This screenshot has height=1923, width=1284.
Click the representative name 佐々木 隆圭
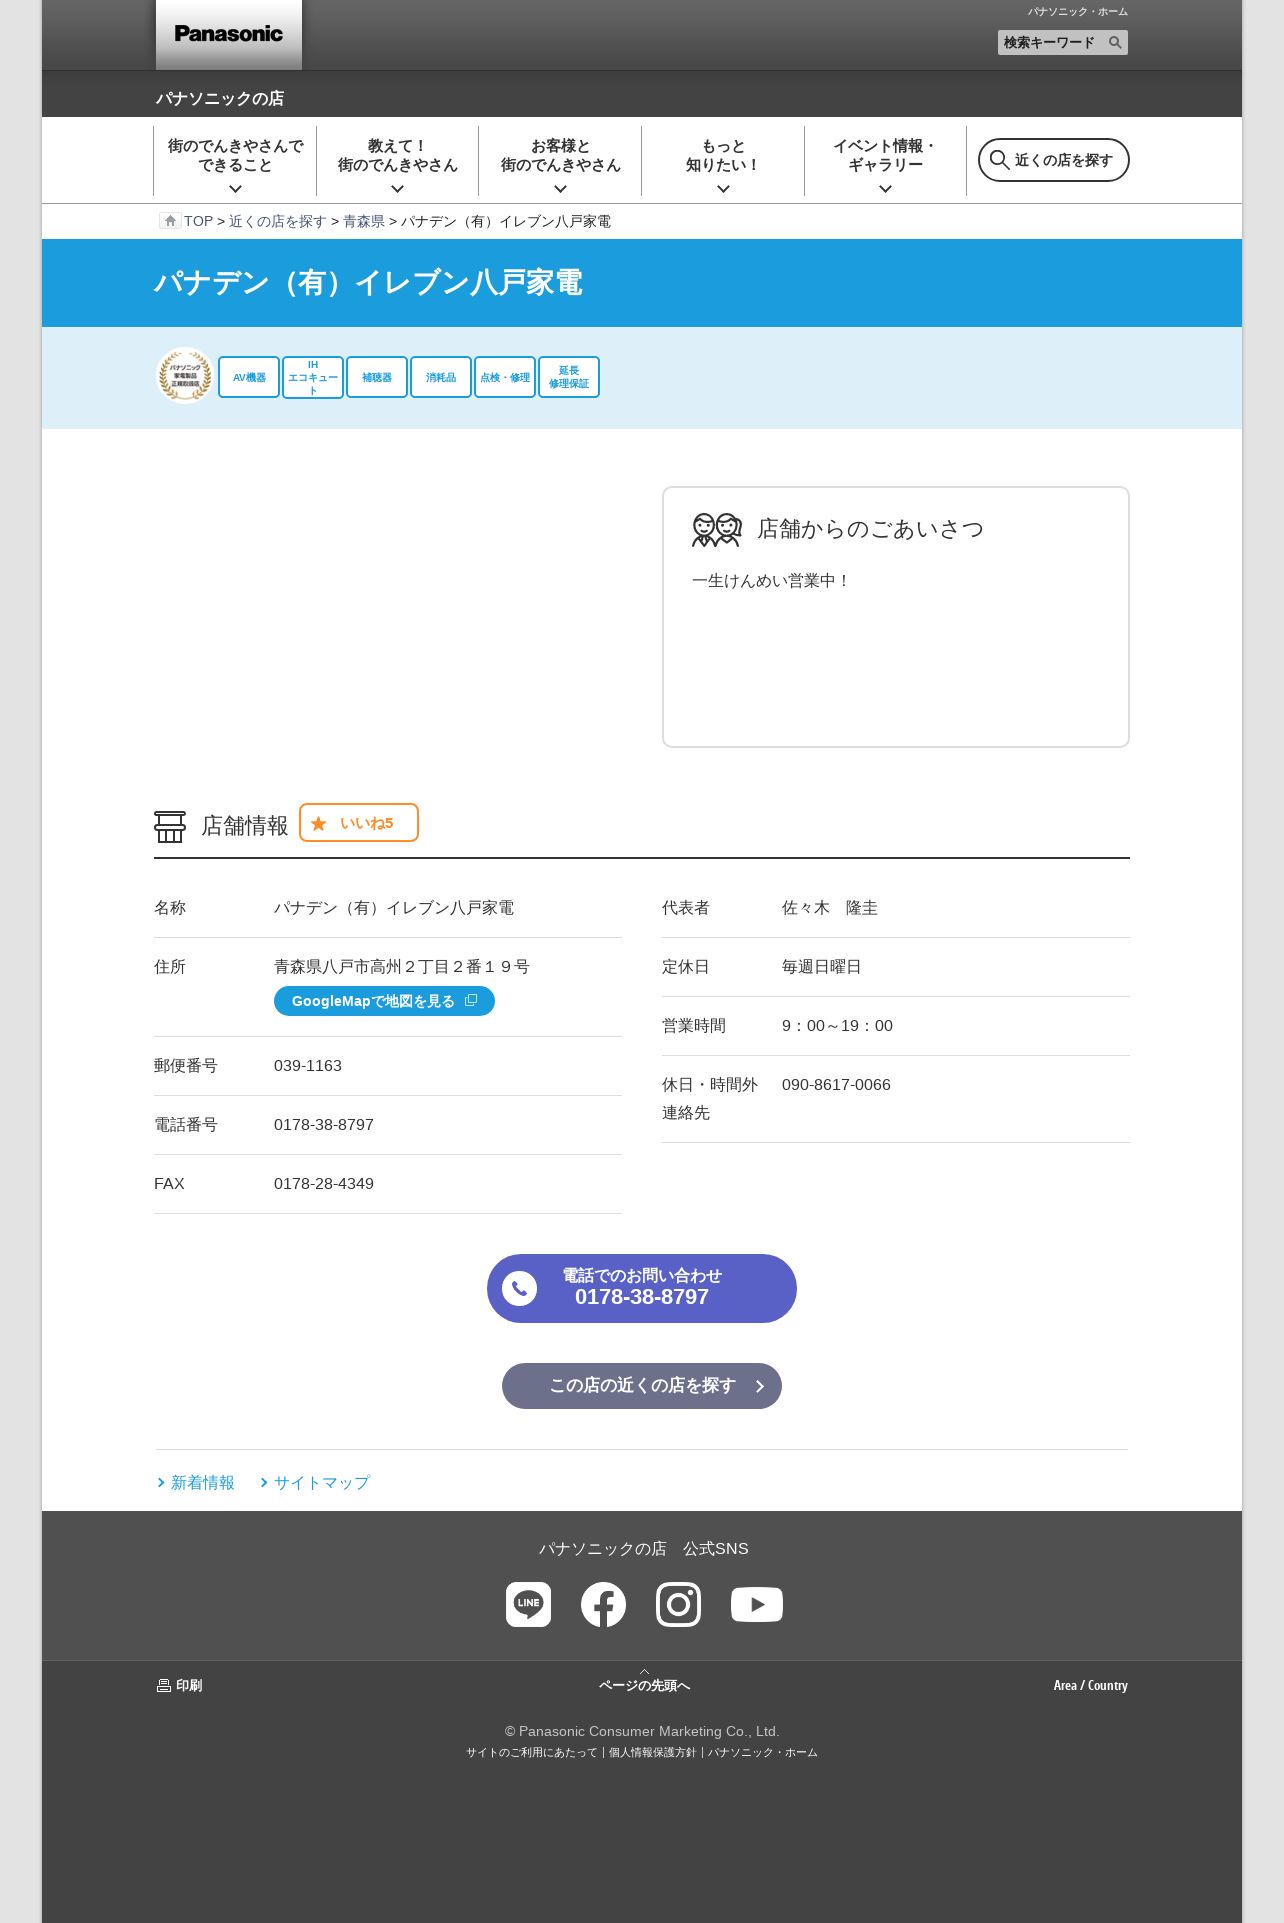pyautogui.click(x=830, y=908)
